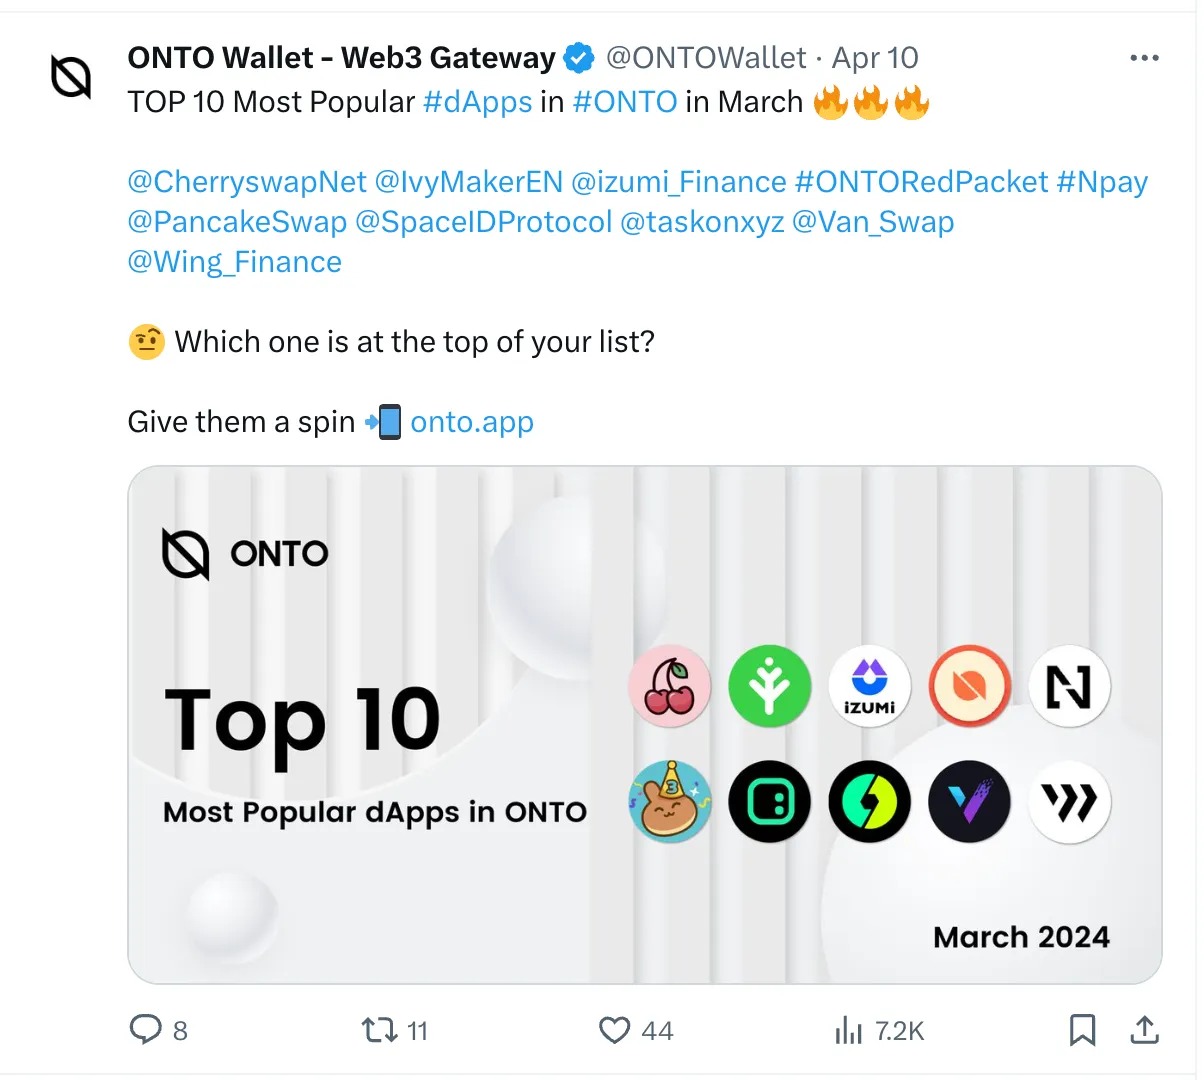Retweet this ONTO Wallet post
Screen dimensions: 1204x1080
pos(380,1030)
